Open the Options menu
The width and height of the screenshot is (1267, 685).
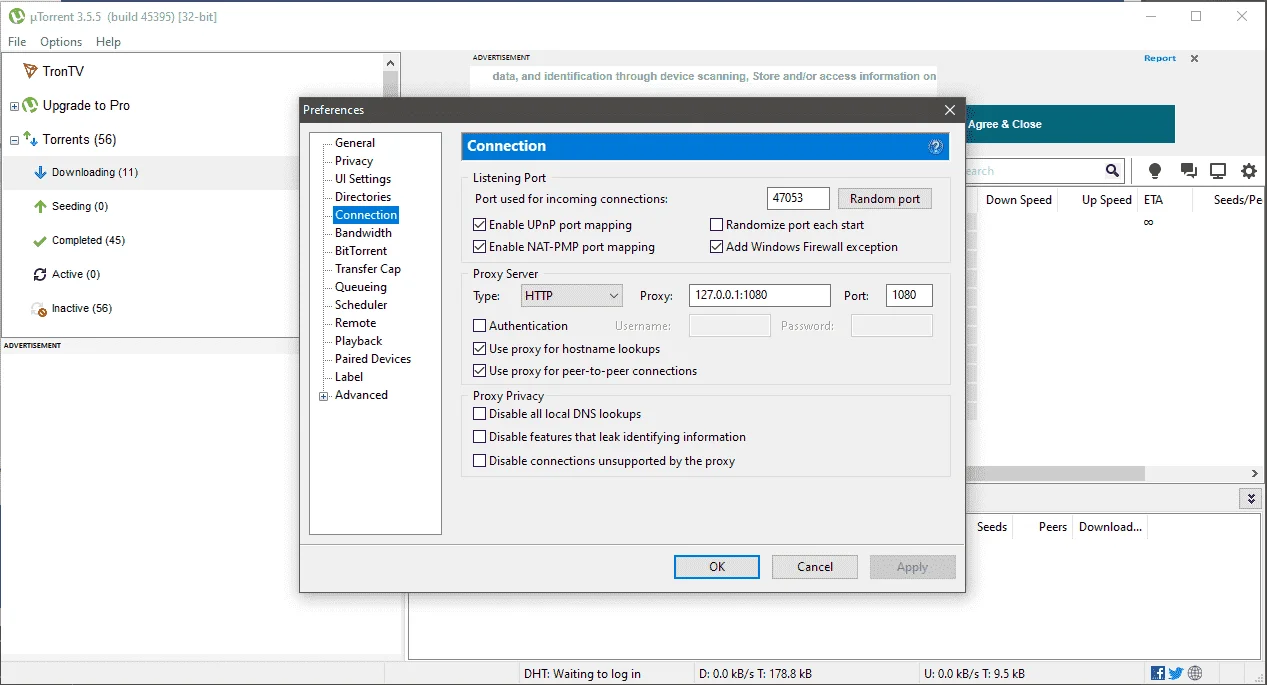tap(61, 42)
